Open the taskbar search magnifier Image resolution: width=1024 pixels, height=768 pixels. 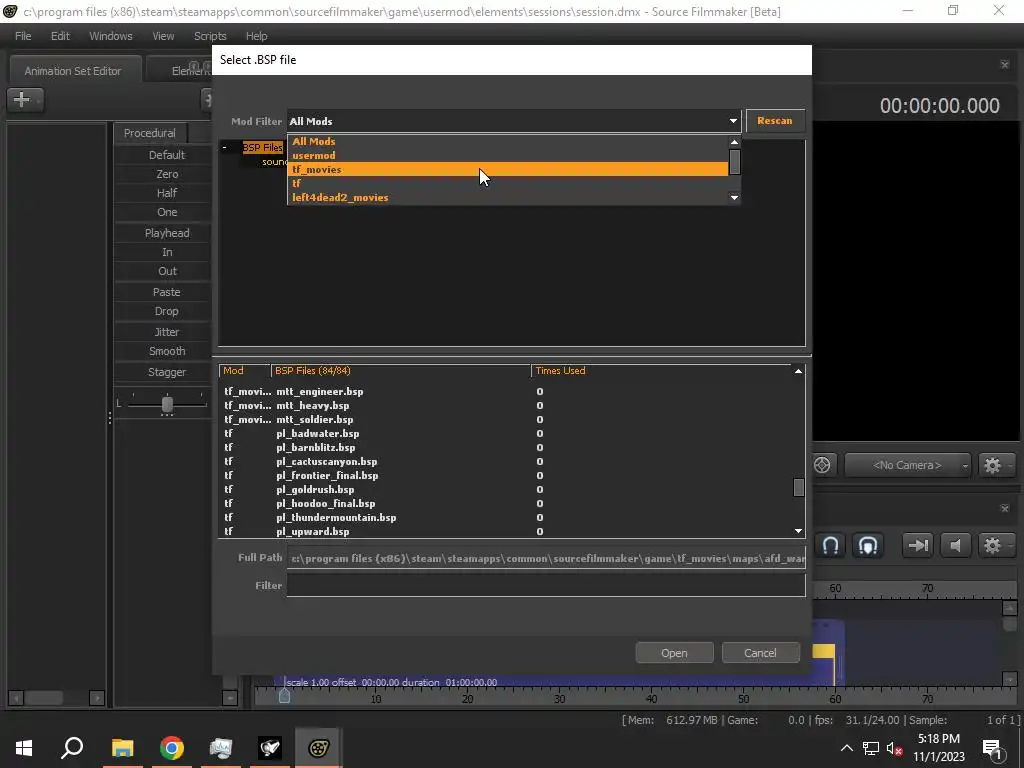72,748
